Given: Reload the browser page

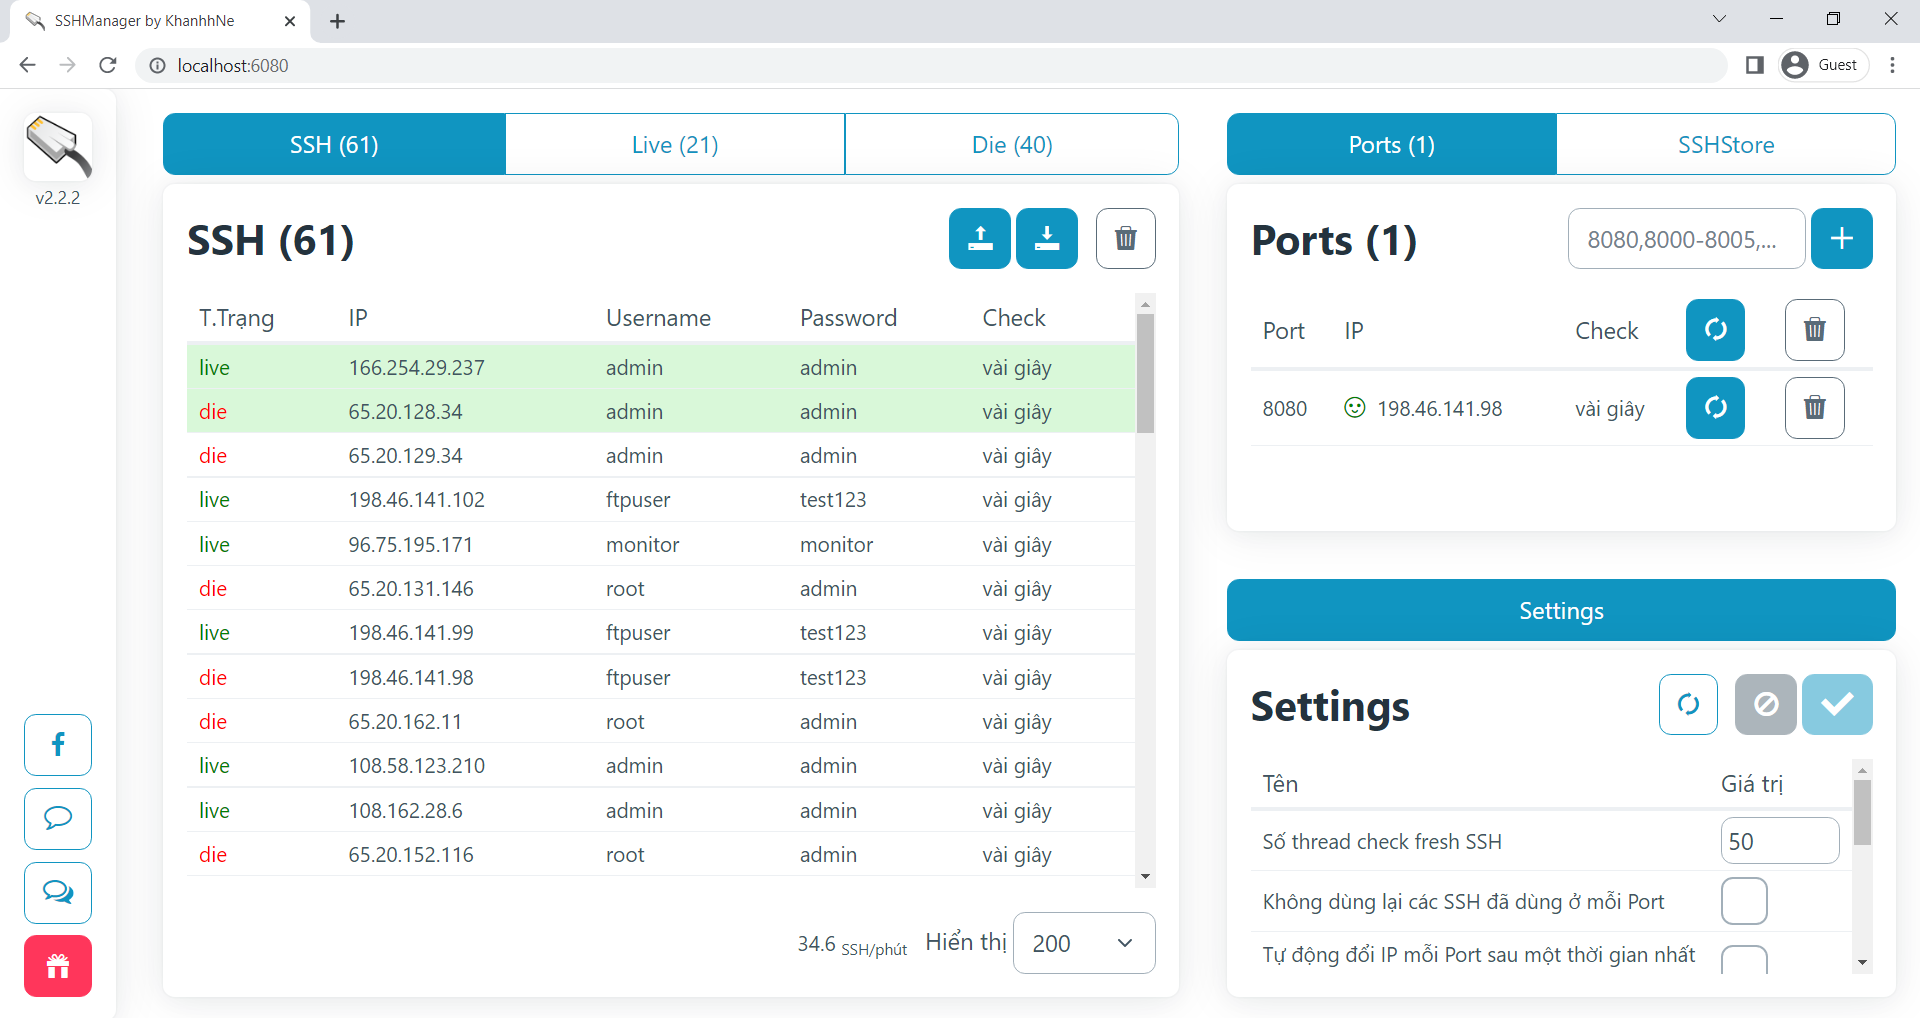Looking at the screenshot, I should coord(108,65).
